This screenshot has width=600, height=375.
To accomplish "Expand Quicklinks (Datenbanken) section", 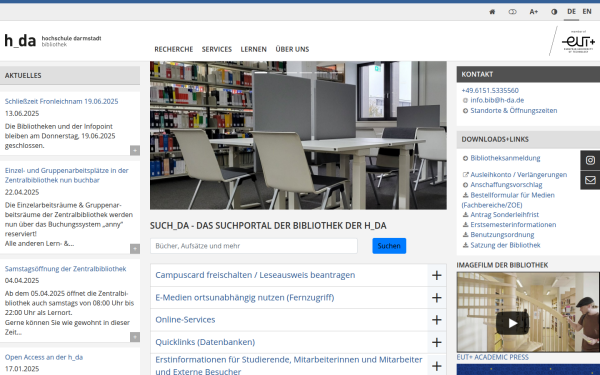I will (x=298, y=342).
